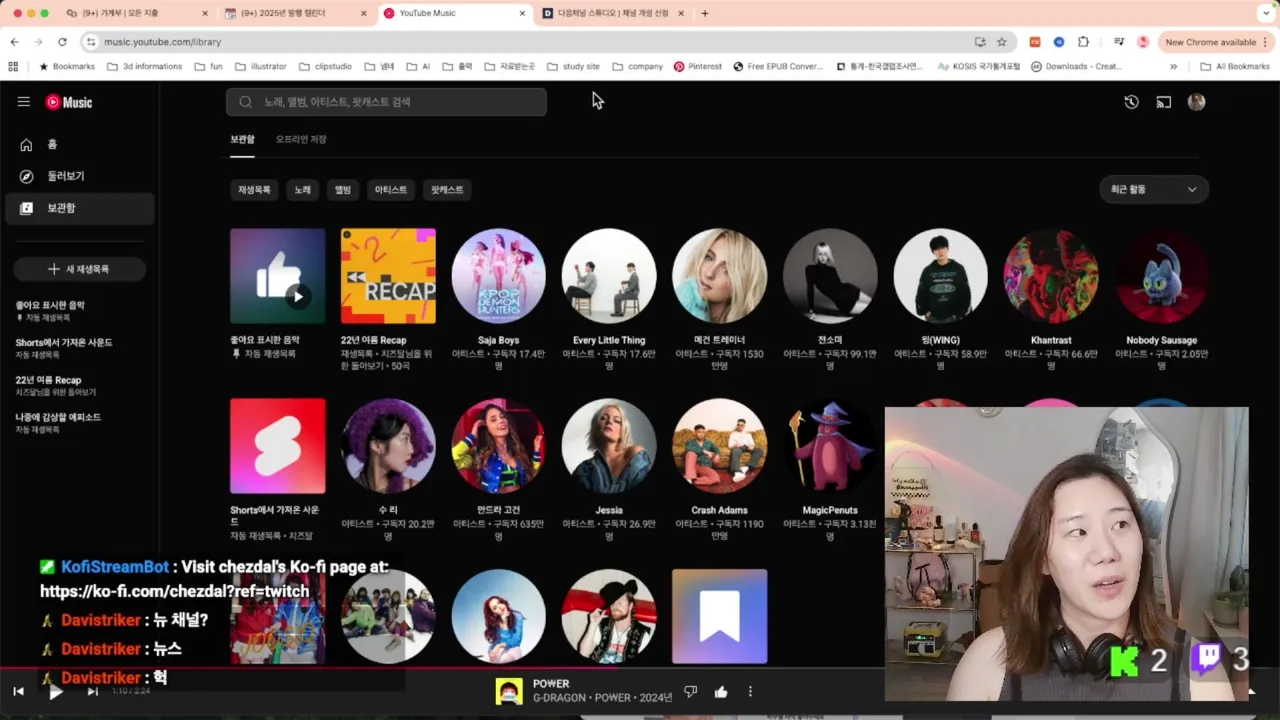Screen dimensions: 1280x720
Task: Open the account avatar menu in YouTube Music
Action: tap(1196, 102)
